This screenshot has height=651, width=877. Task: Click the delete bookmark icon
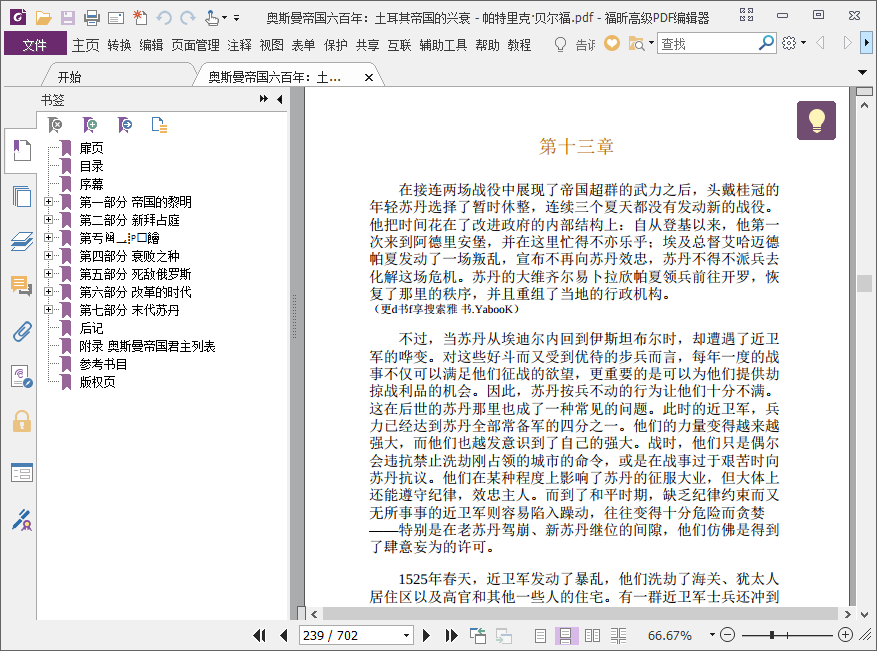[55, 125]
